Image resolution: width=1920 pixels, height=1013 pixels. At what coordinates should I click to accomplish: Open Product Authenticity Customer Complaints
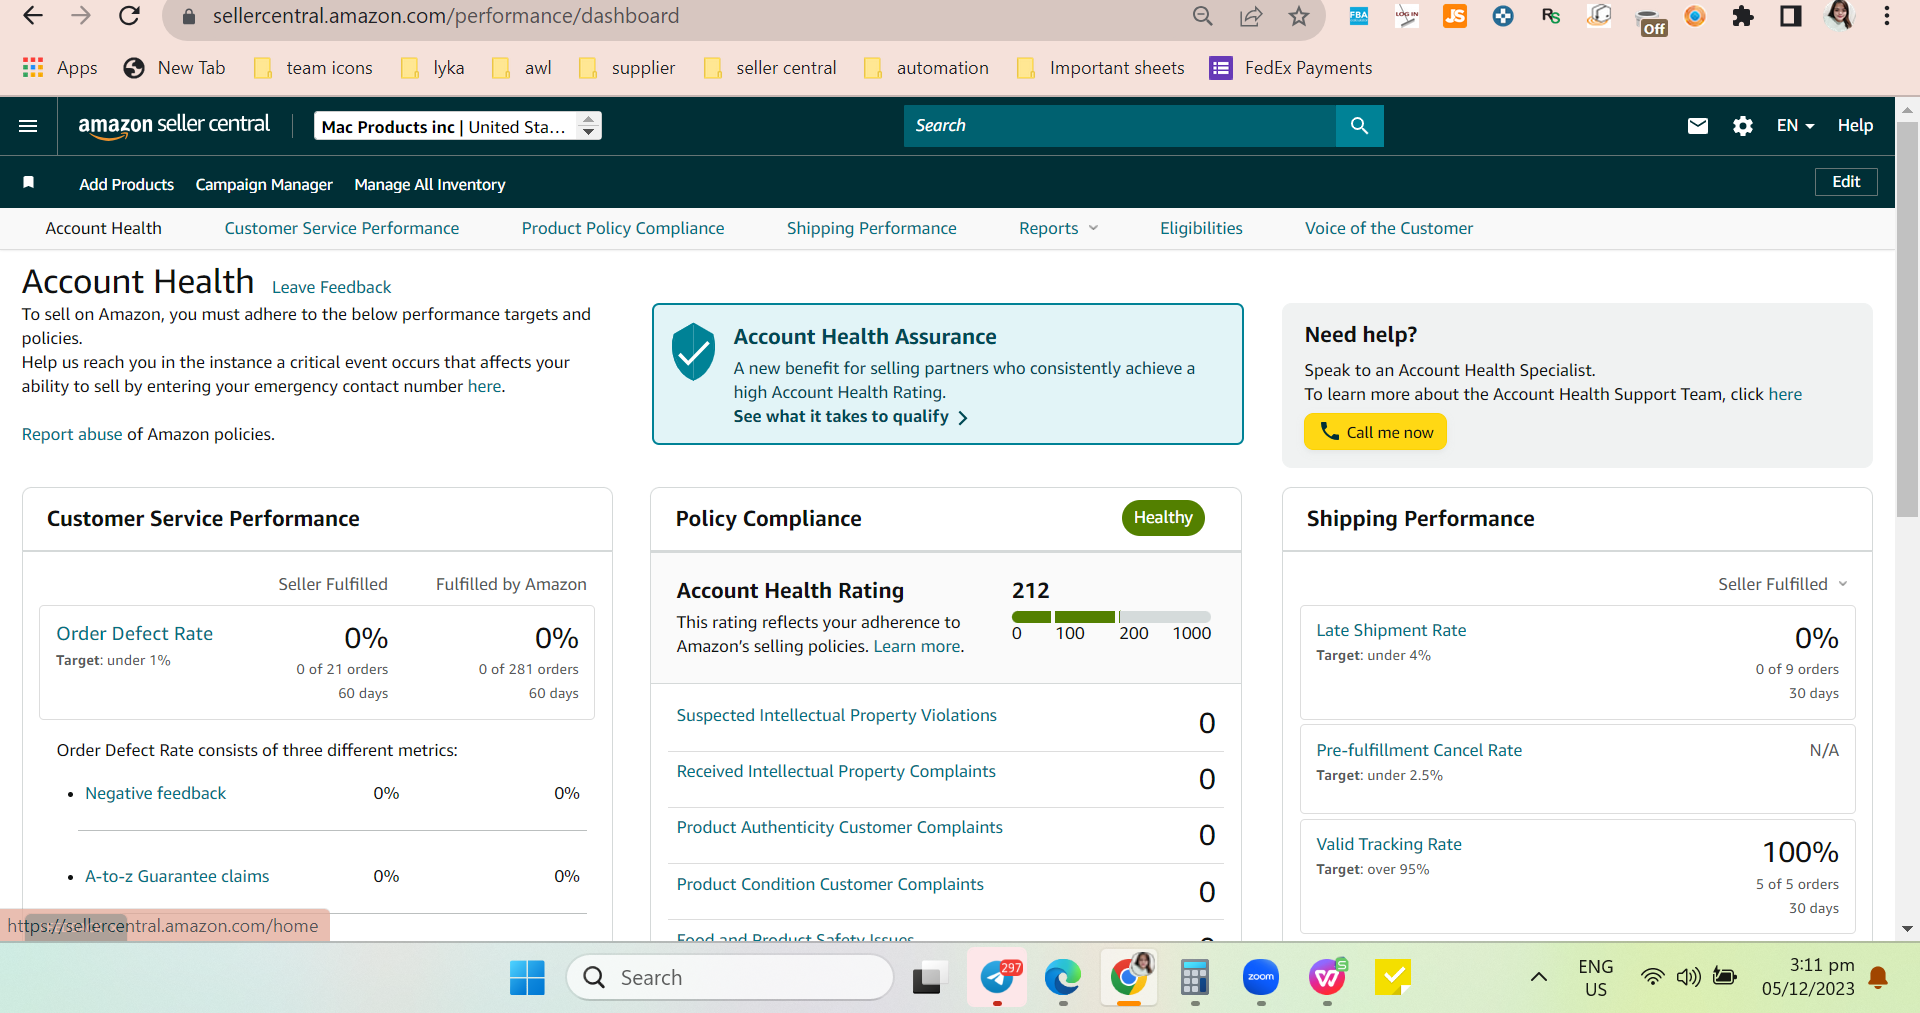[840, 827]
